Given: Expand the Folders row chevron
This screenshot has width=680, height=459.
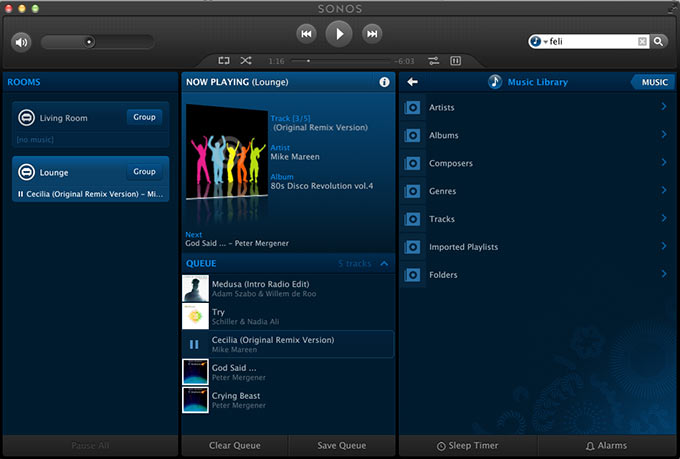Looking at the screenshot, I should pyautogui.click(x=664, y=274).
